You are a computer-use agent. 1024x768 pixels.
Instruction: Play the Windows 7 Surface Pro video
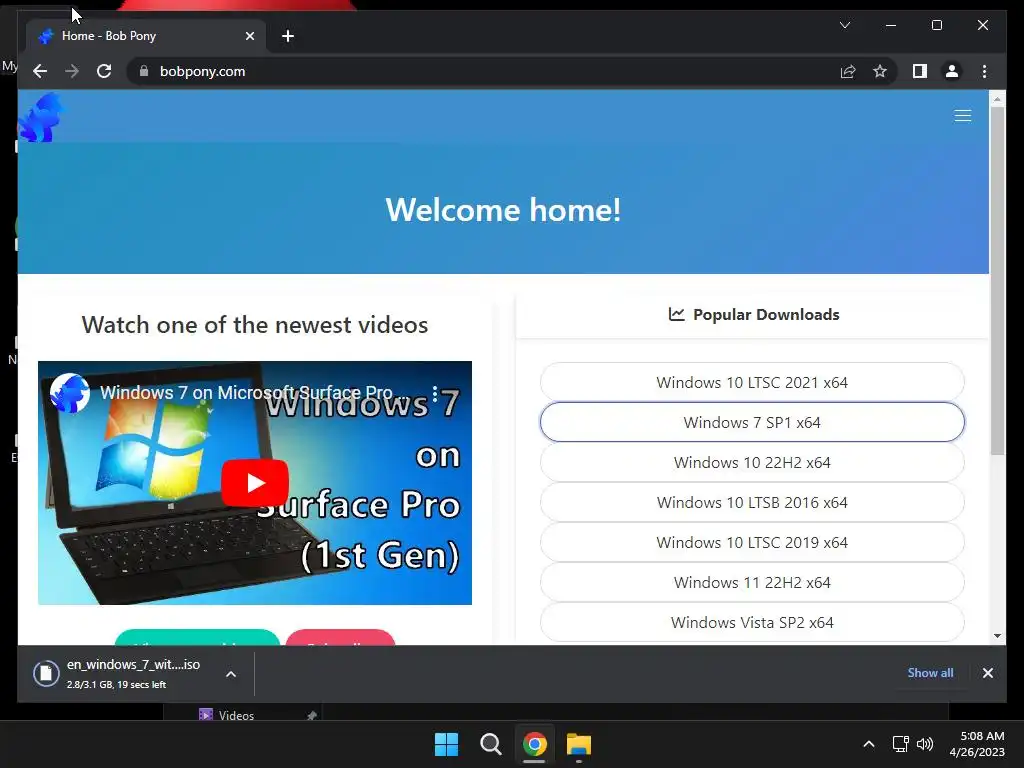tap(255, 483)
